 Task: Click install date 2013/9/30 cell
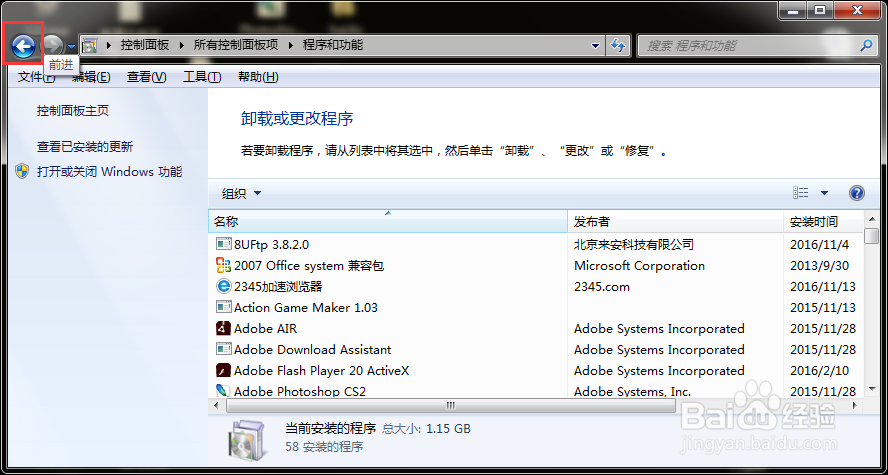[819, 266]
